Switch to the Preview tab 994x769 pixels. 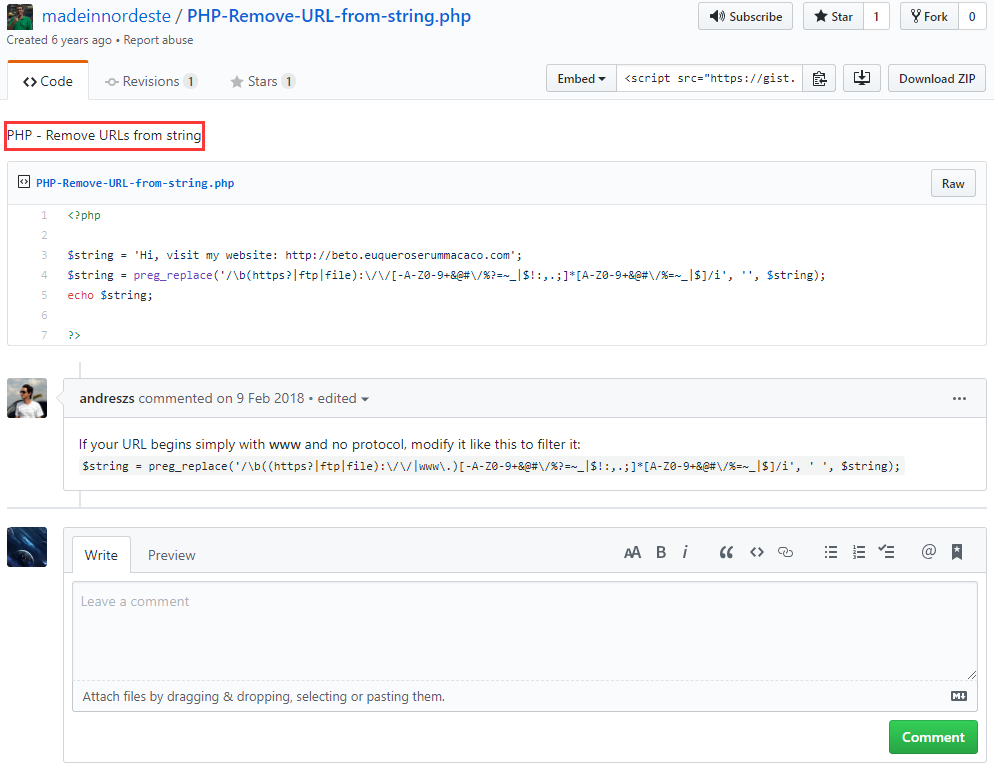click(172, 555)
